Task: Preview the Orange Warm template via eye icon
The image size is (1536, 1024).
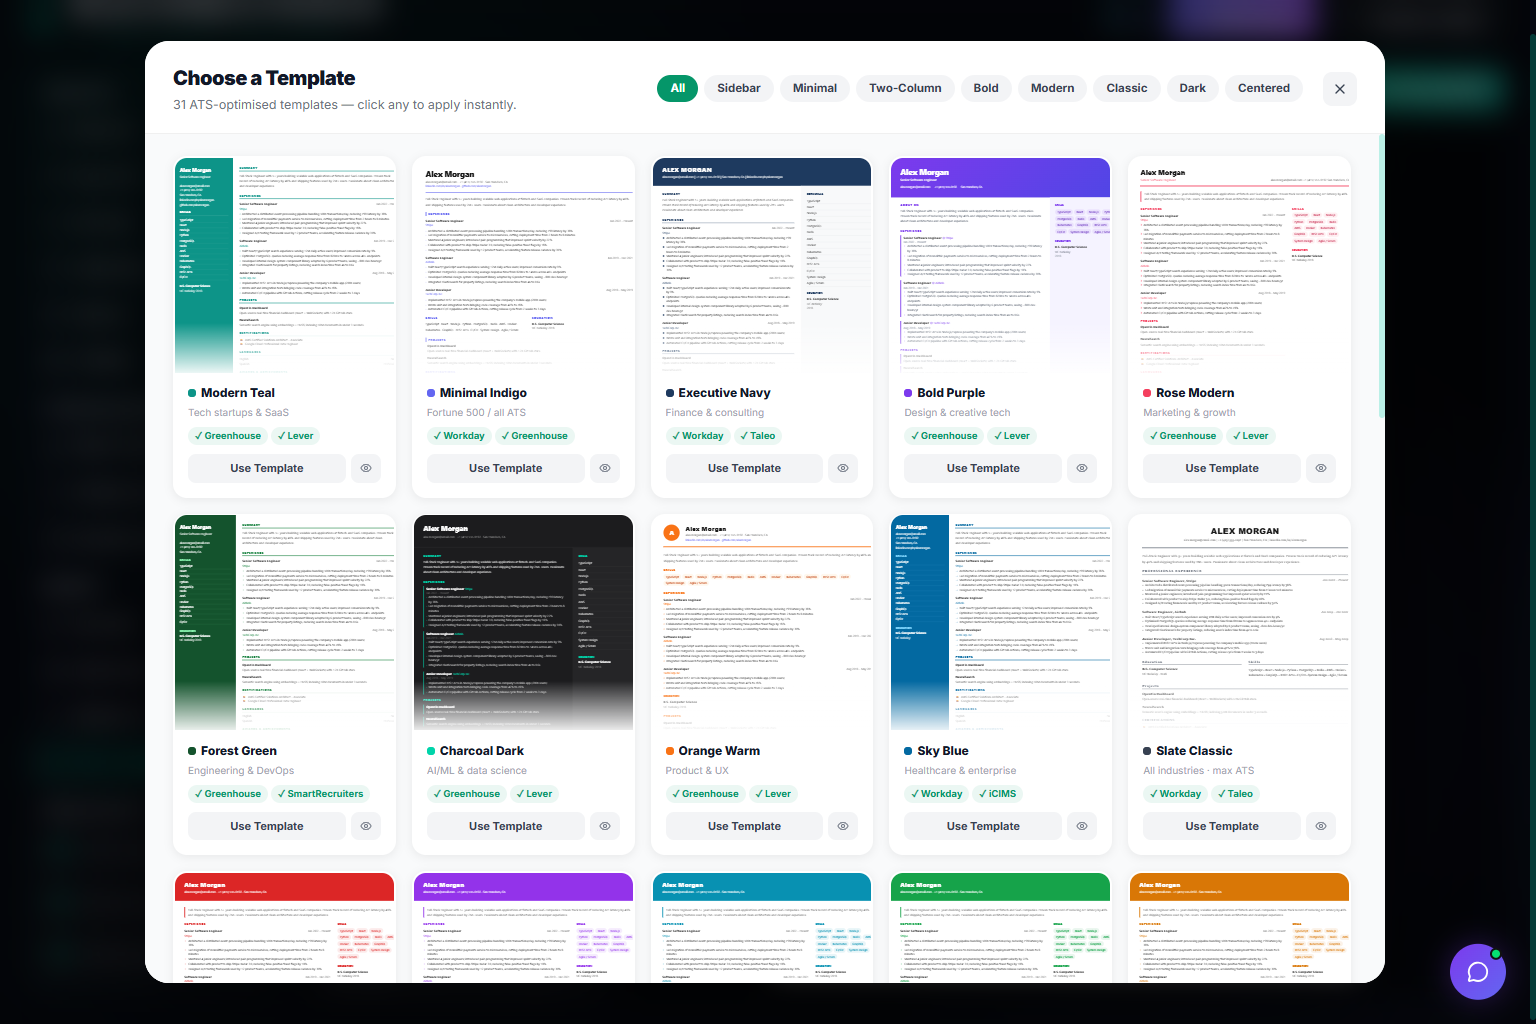Action: (843, 826)
